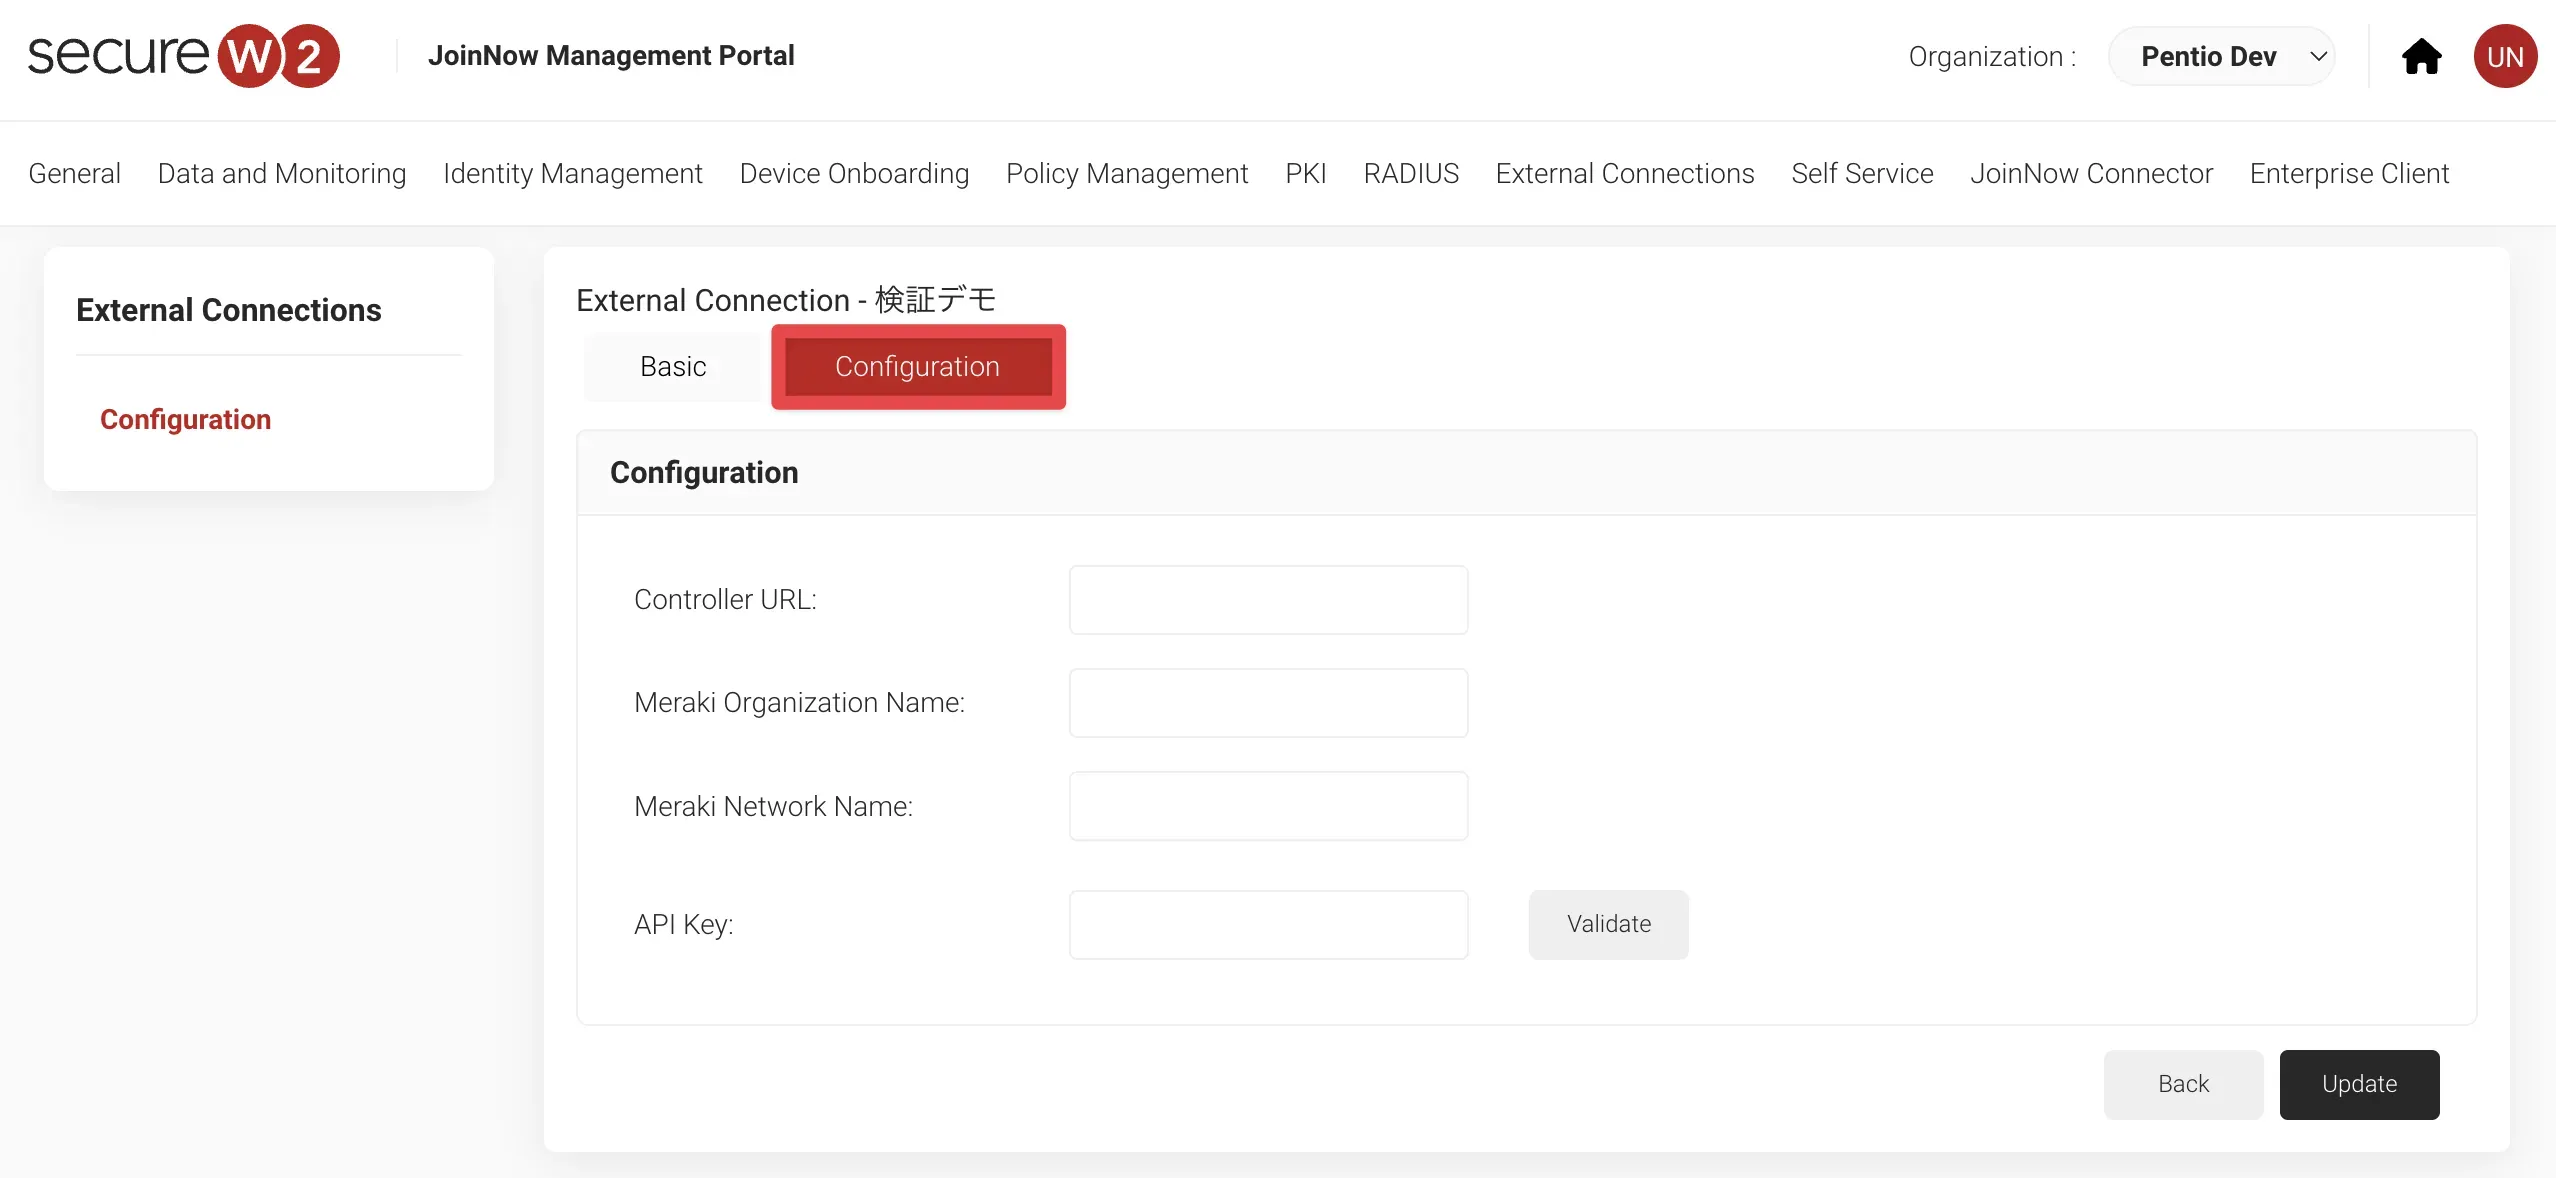Image resolution: width=2556 pixels, height=1178 pixels.
Task: Open the PKI menu
Action: (1305, 174)
